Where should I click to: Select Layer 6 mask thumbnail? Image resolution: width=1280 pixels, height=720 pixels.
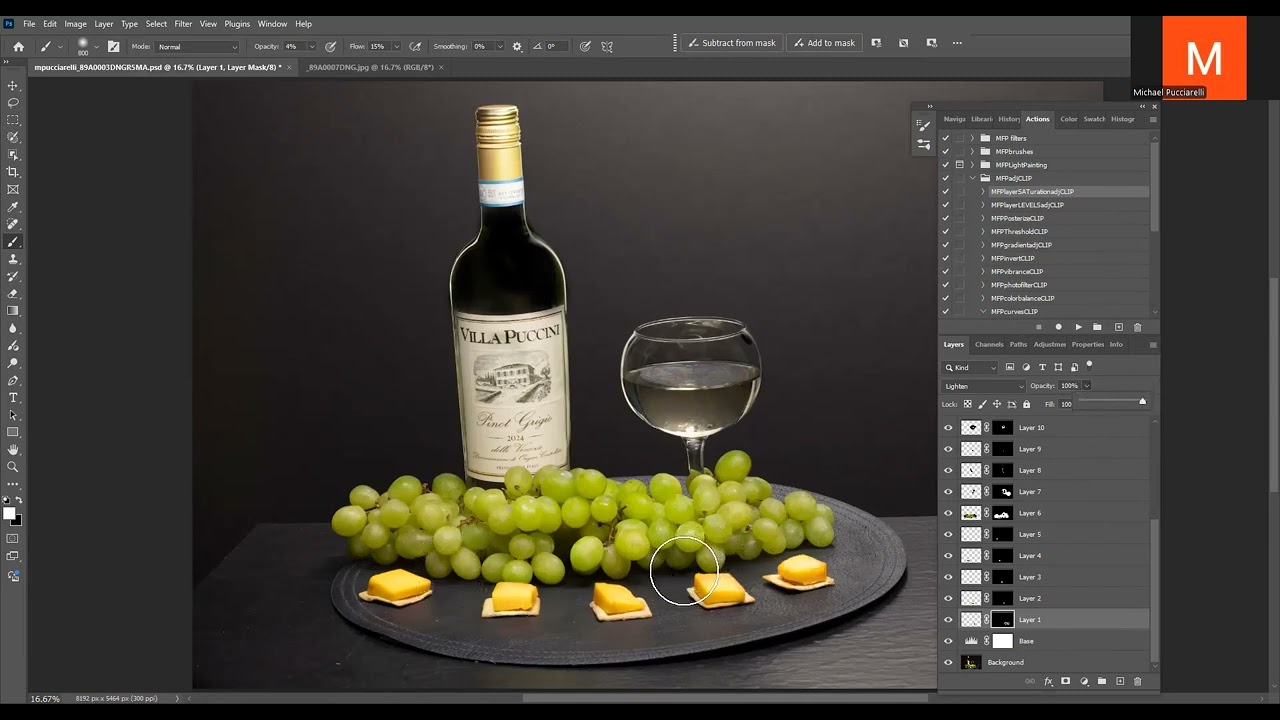click(x=1002, y=513)
